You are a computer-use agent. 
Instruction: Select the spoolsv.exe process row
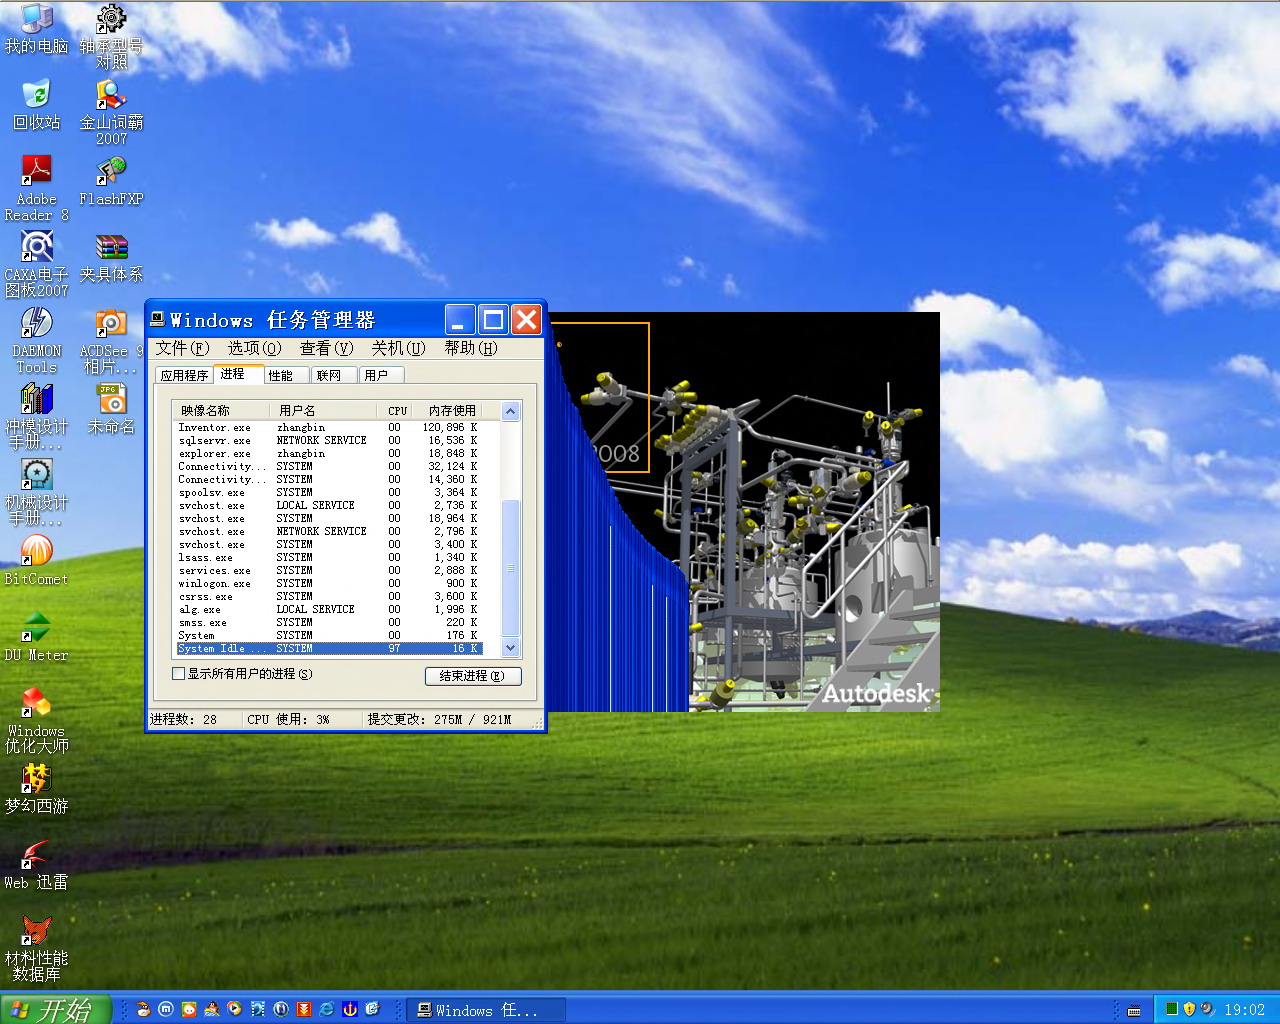click(x=328, y=492)
